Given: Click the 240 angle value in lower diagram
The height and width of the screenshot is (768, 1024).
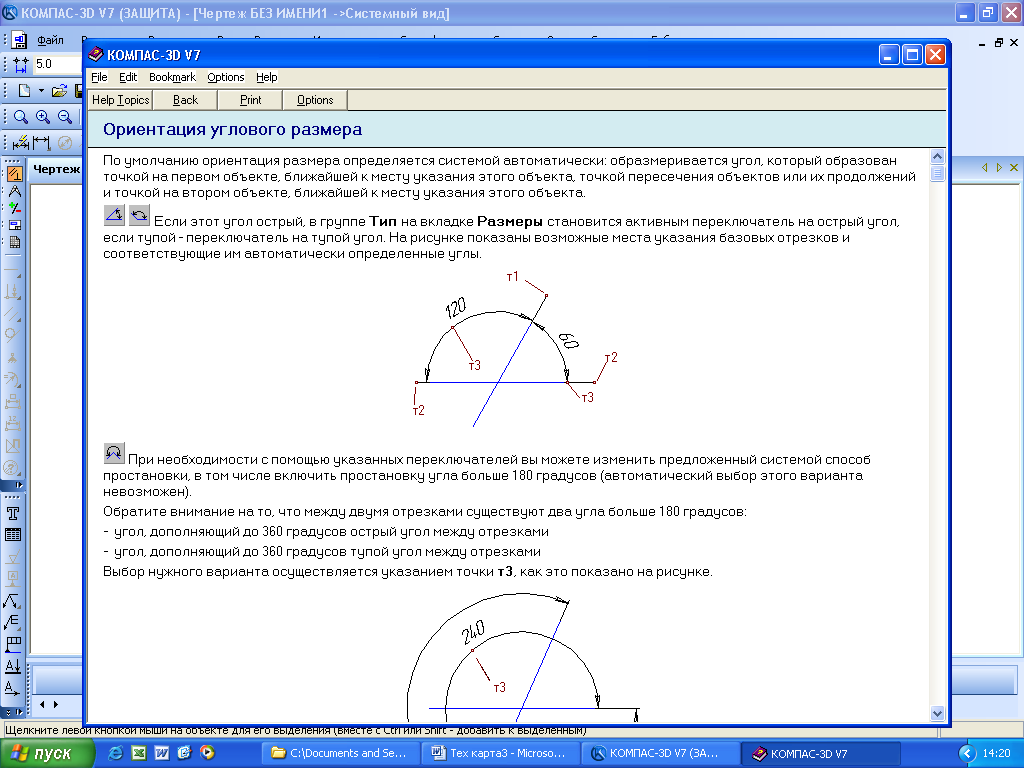Looking at the screenshot, I should 473,632.
